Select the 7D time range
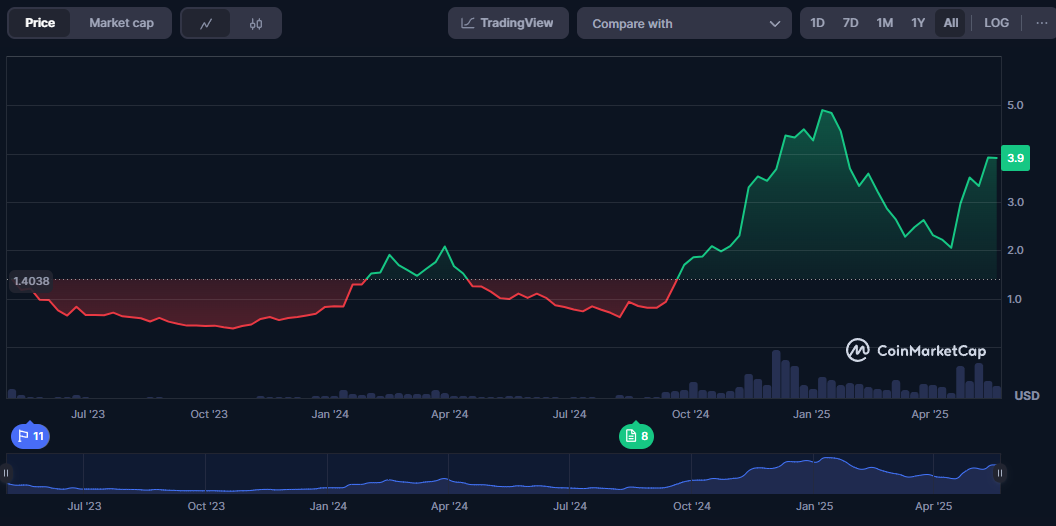Screen dimensions: 1056x526 [x=850, y=23]
